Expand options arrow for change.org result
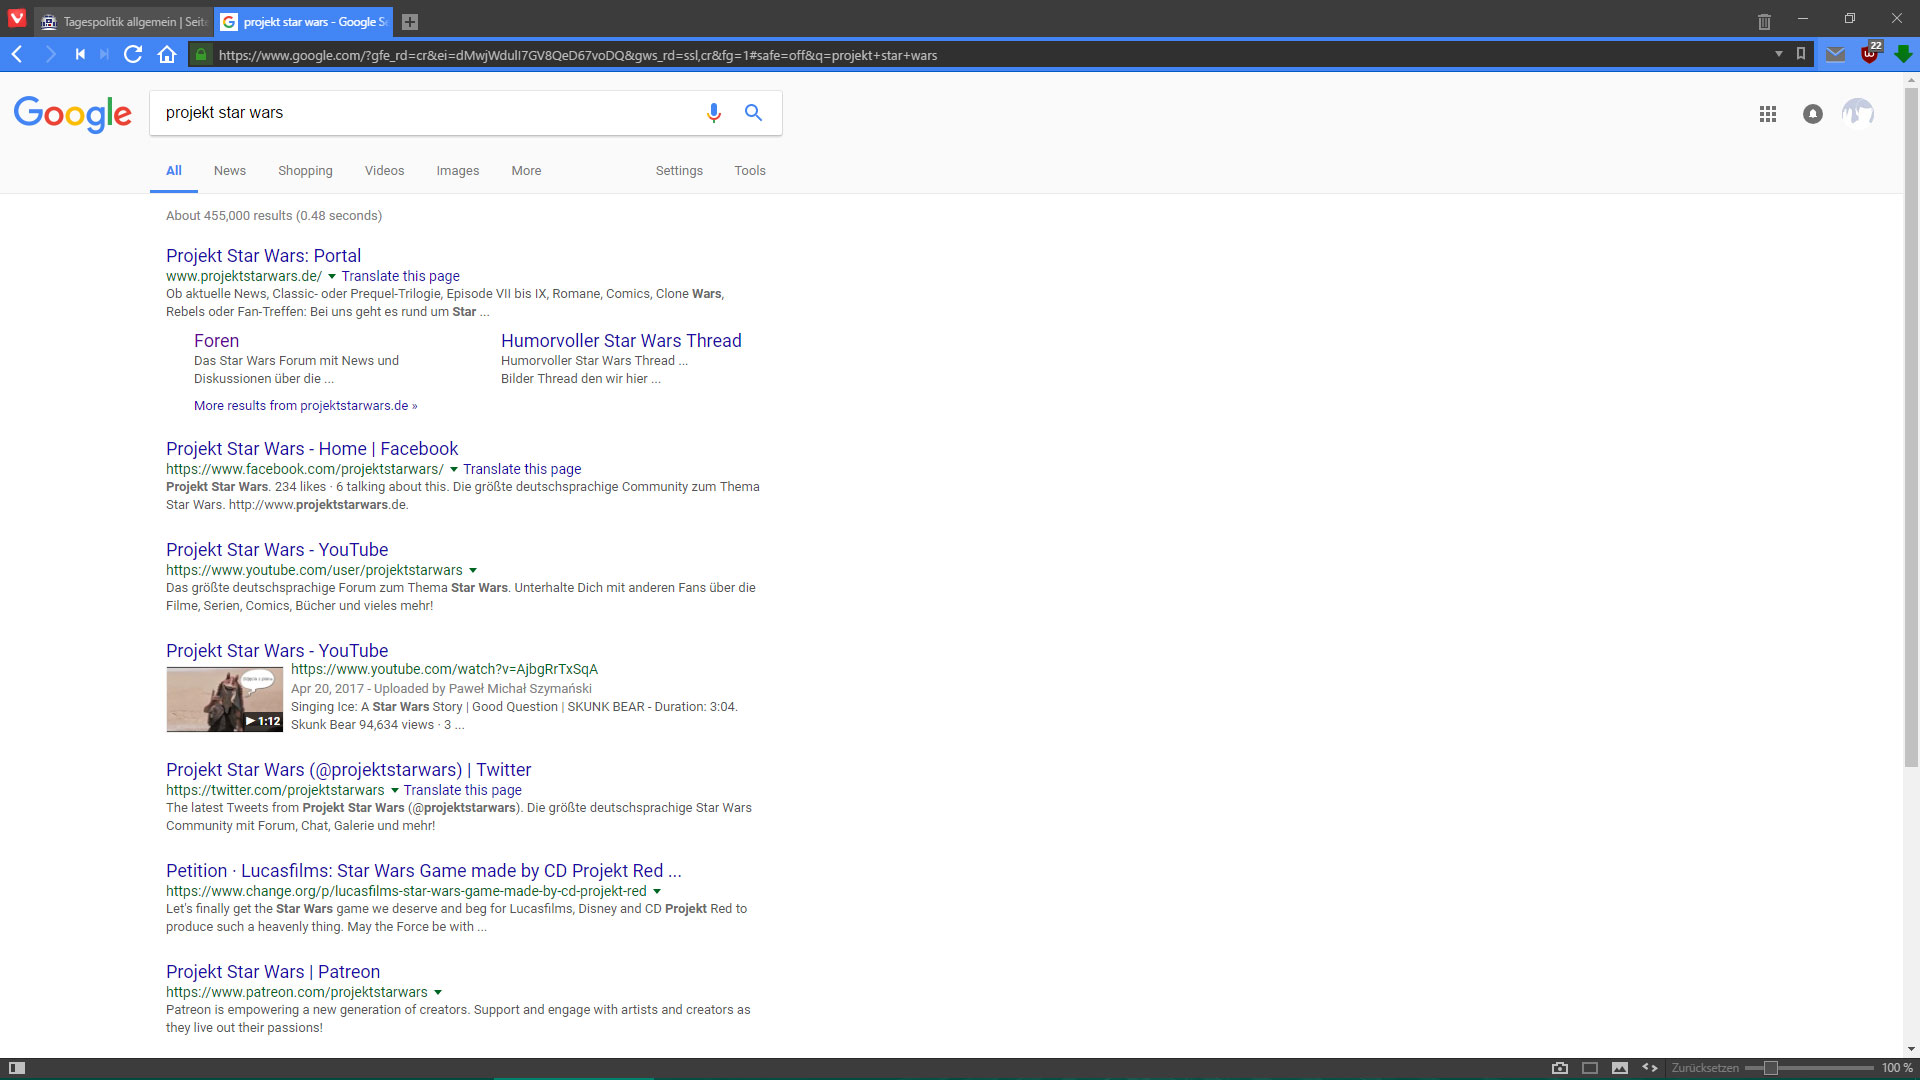Viewport: 1920px width, 1080px height. (x=657, y=892)
